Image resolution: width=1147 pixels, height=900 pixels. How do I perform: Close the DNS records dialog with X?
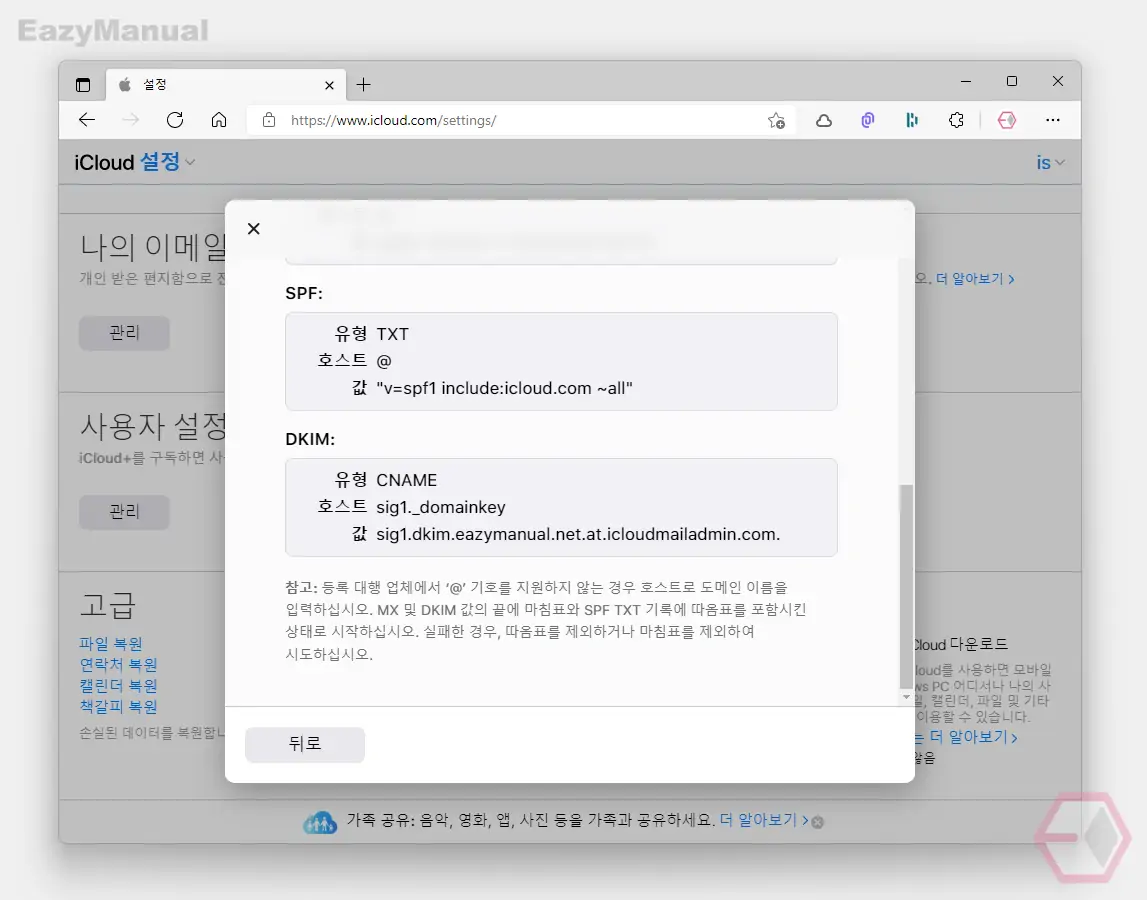click(x=253, y=229)
